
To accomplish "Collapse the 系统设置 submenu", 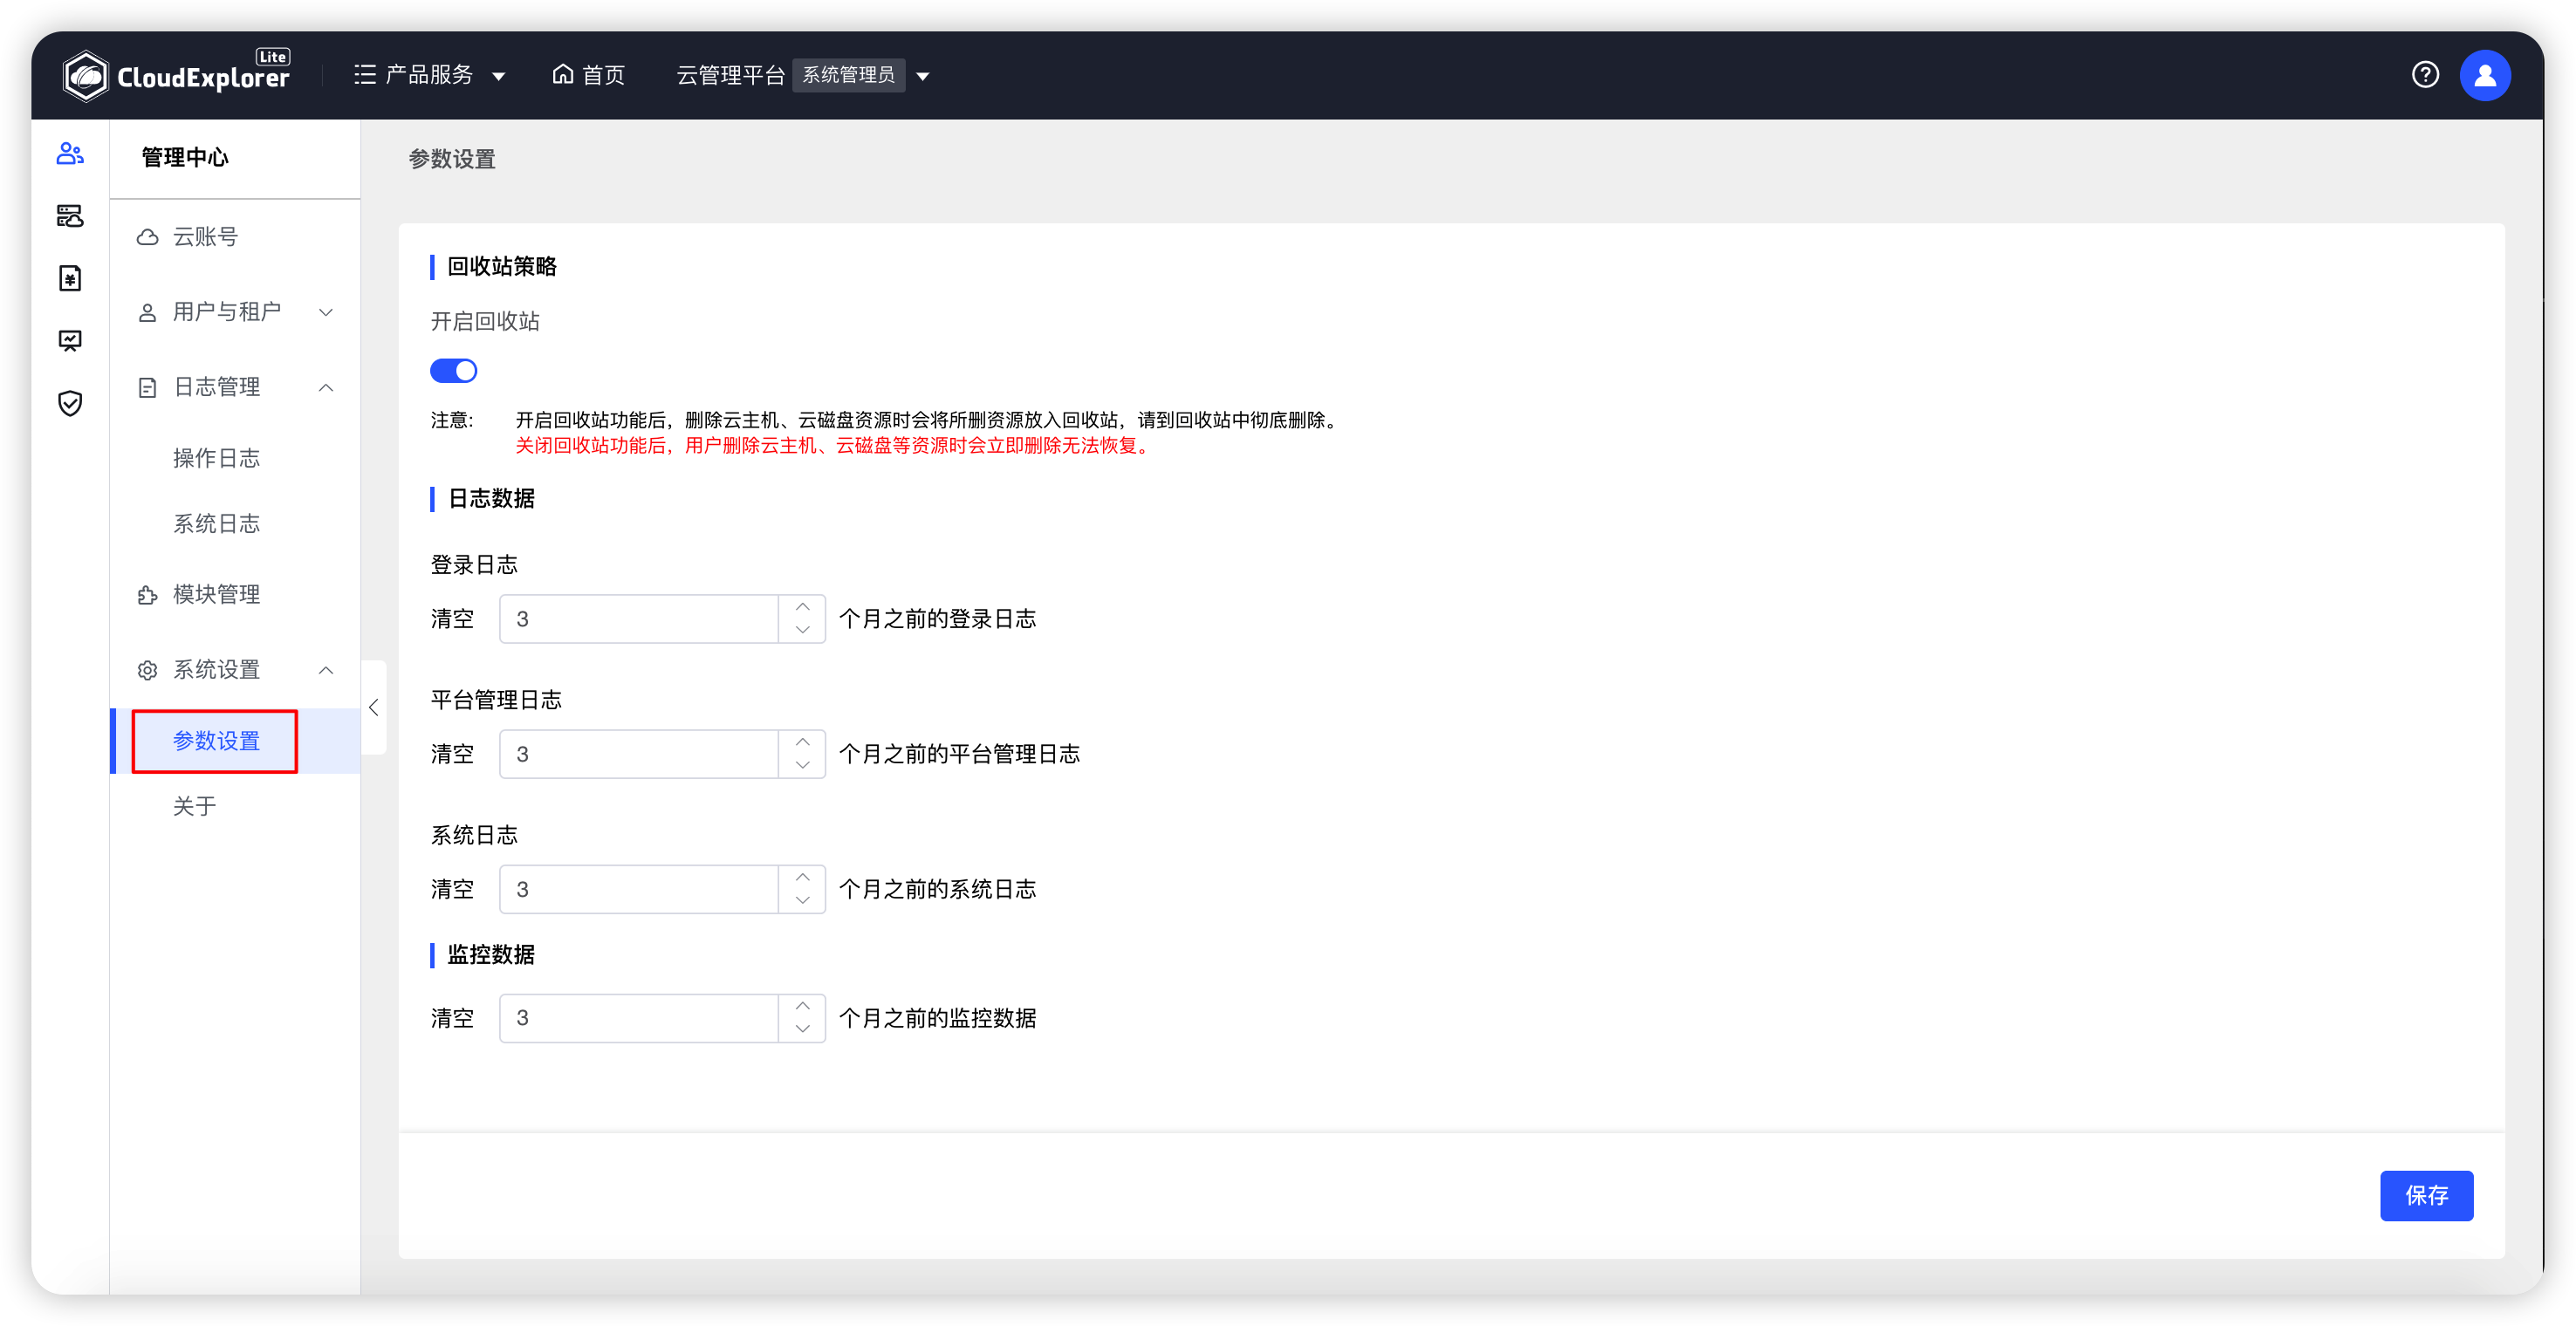I will pos(235,670).
